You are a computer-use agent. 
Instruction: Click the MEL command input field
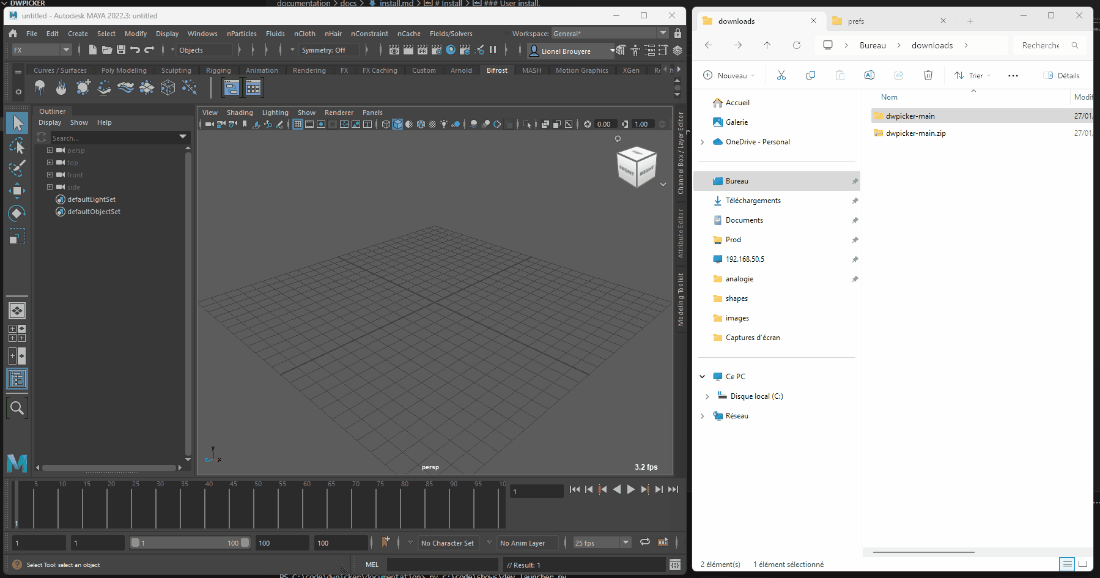pyautogui.click(x=442, y=565)
